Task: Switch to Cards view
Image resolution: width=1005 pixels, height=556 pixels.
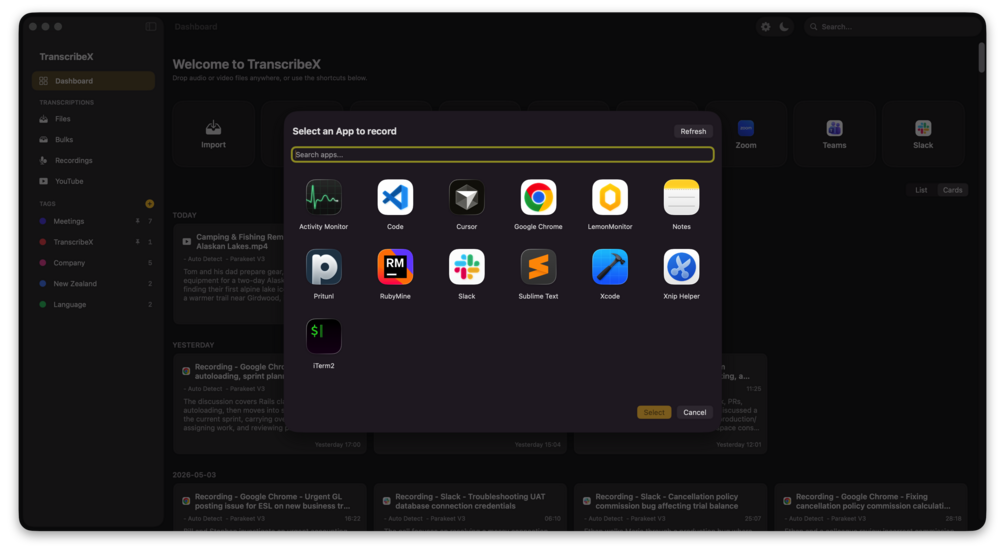Action: 952,190
